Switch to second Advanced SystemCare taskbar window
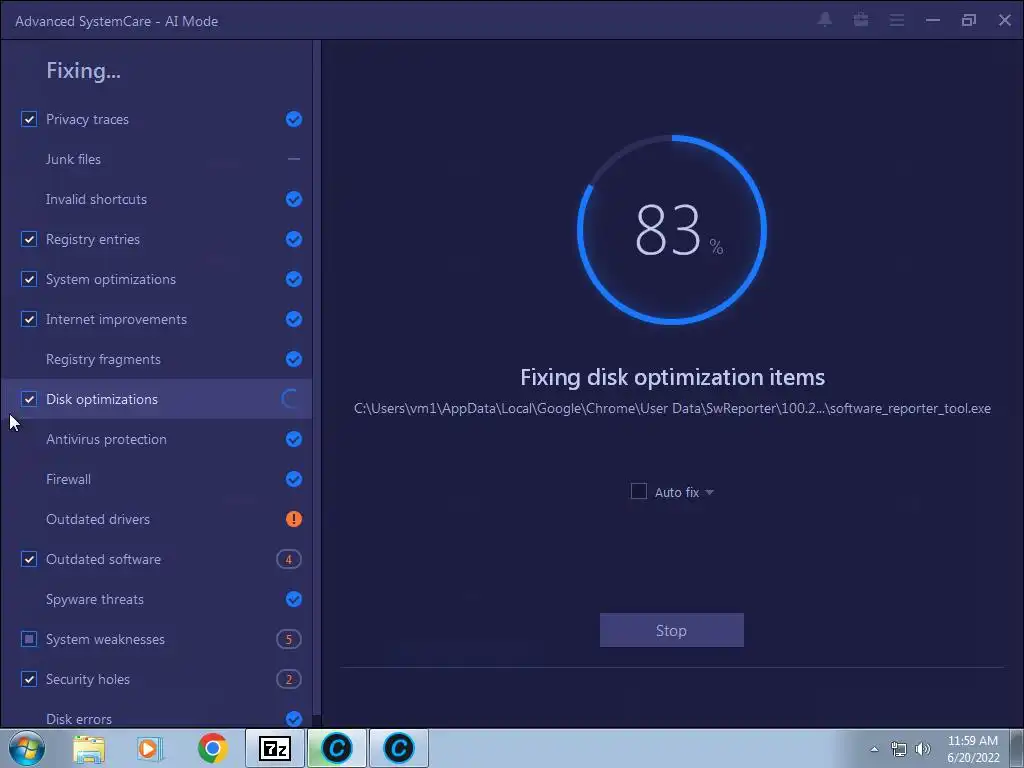This screenshot has height=768, width=1024. point(399,748)
